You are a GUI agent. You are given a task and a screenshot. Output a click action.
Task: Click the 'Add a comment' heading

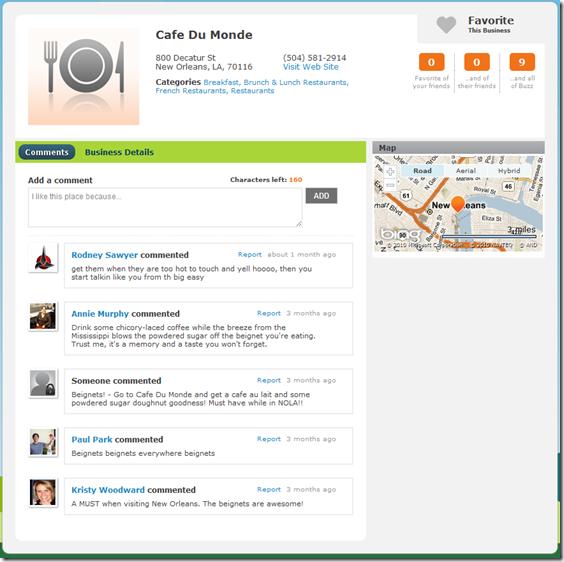coord(60,180)
